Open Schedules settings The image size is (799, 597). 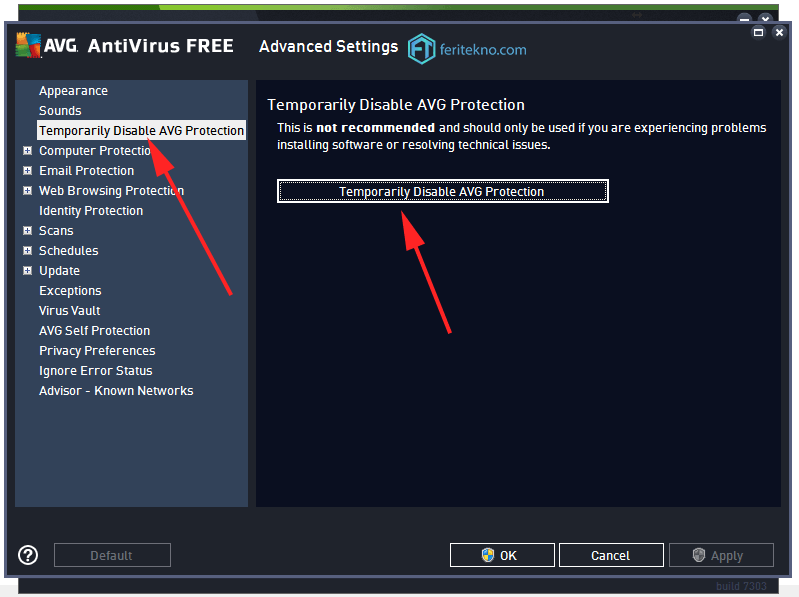pos(69,251)
